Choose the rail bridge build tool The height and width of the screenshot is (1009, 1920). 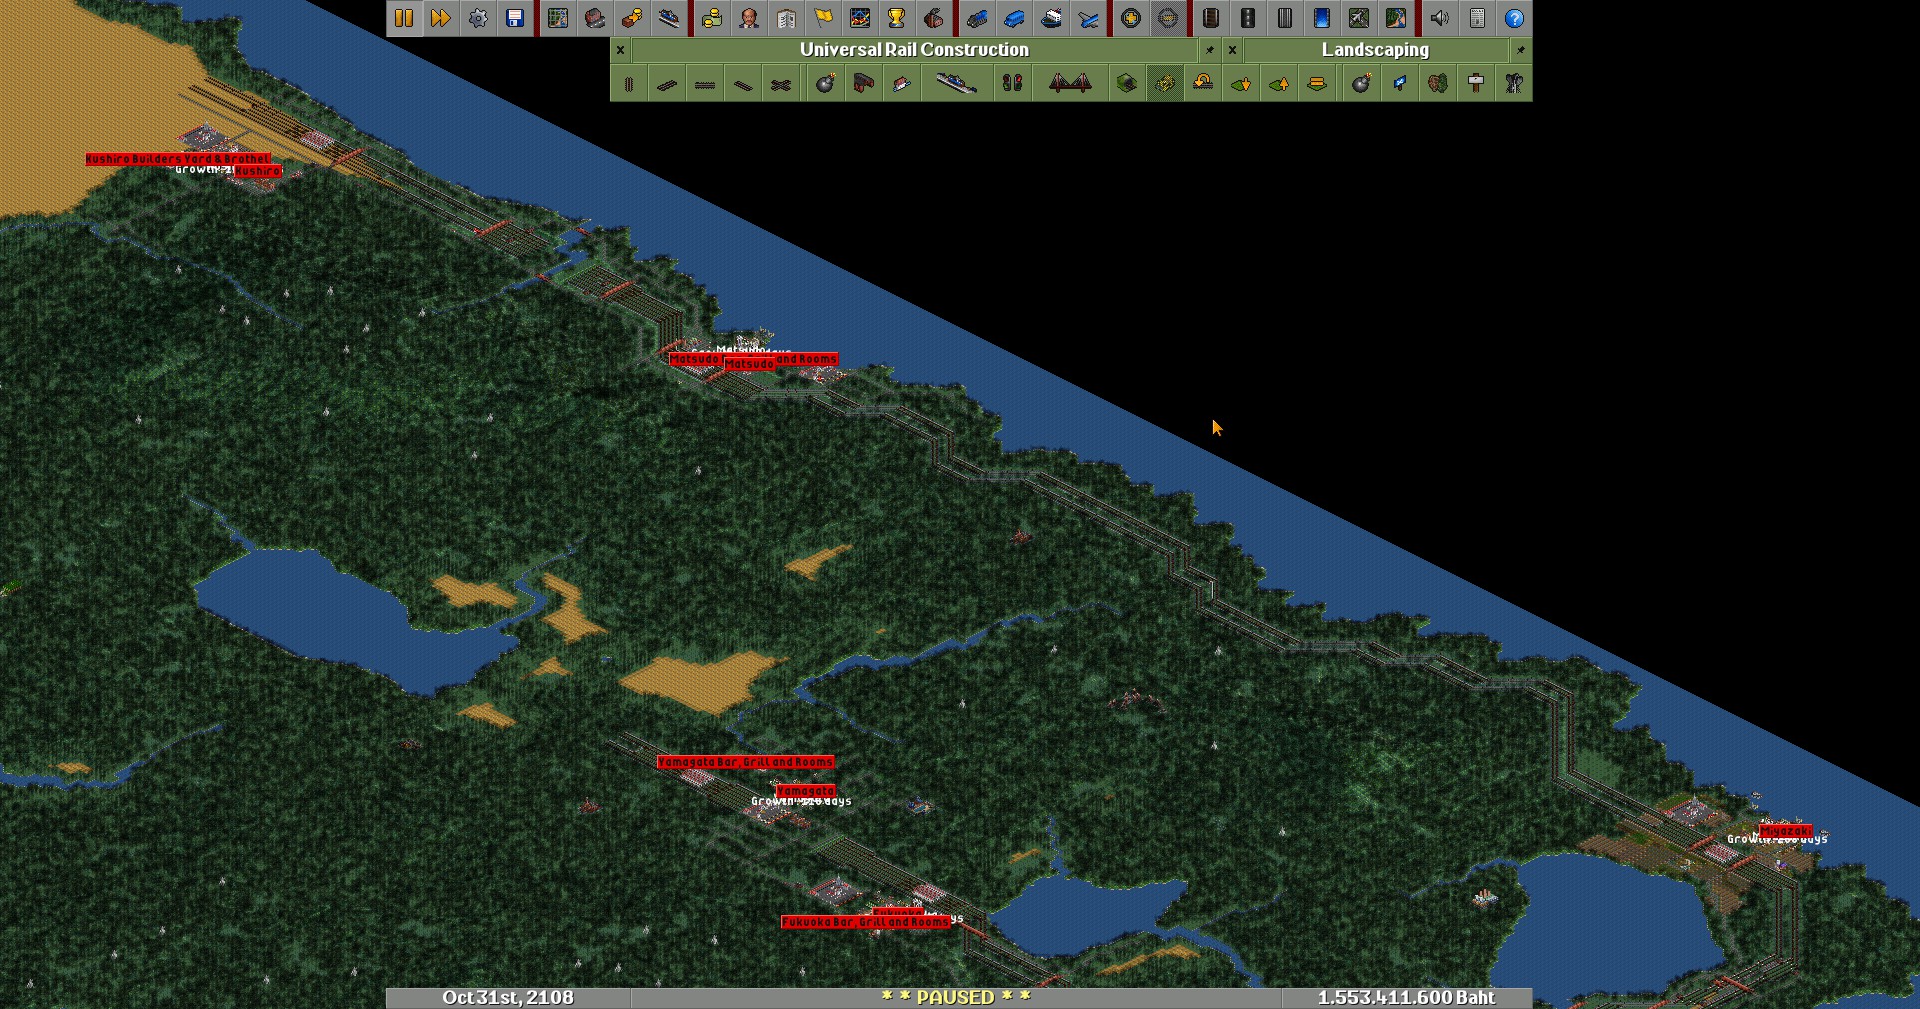coord(1069,84)
